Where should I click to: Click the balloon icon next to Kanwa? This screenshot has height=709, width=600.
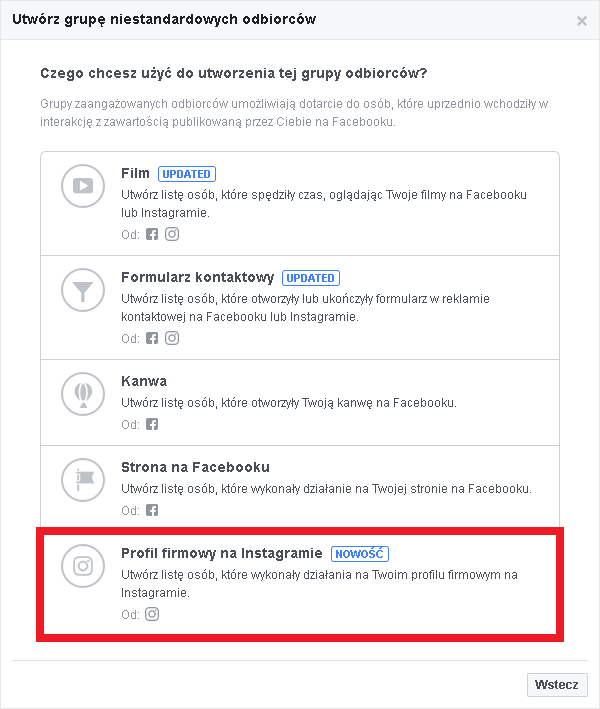[x=83, y=394]
